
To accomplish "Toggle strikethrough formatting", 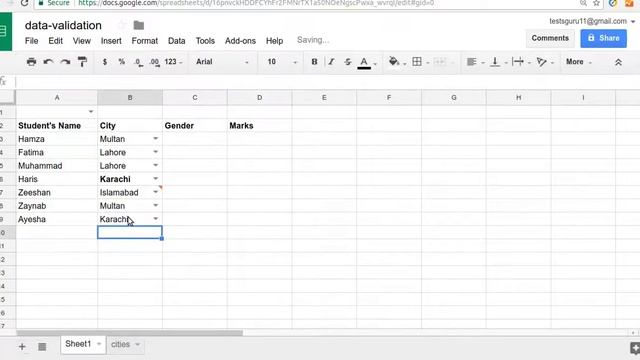I will click(x=347, y=62).
